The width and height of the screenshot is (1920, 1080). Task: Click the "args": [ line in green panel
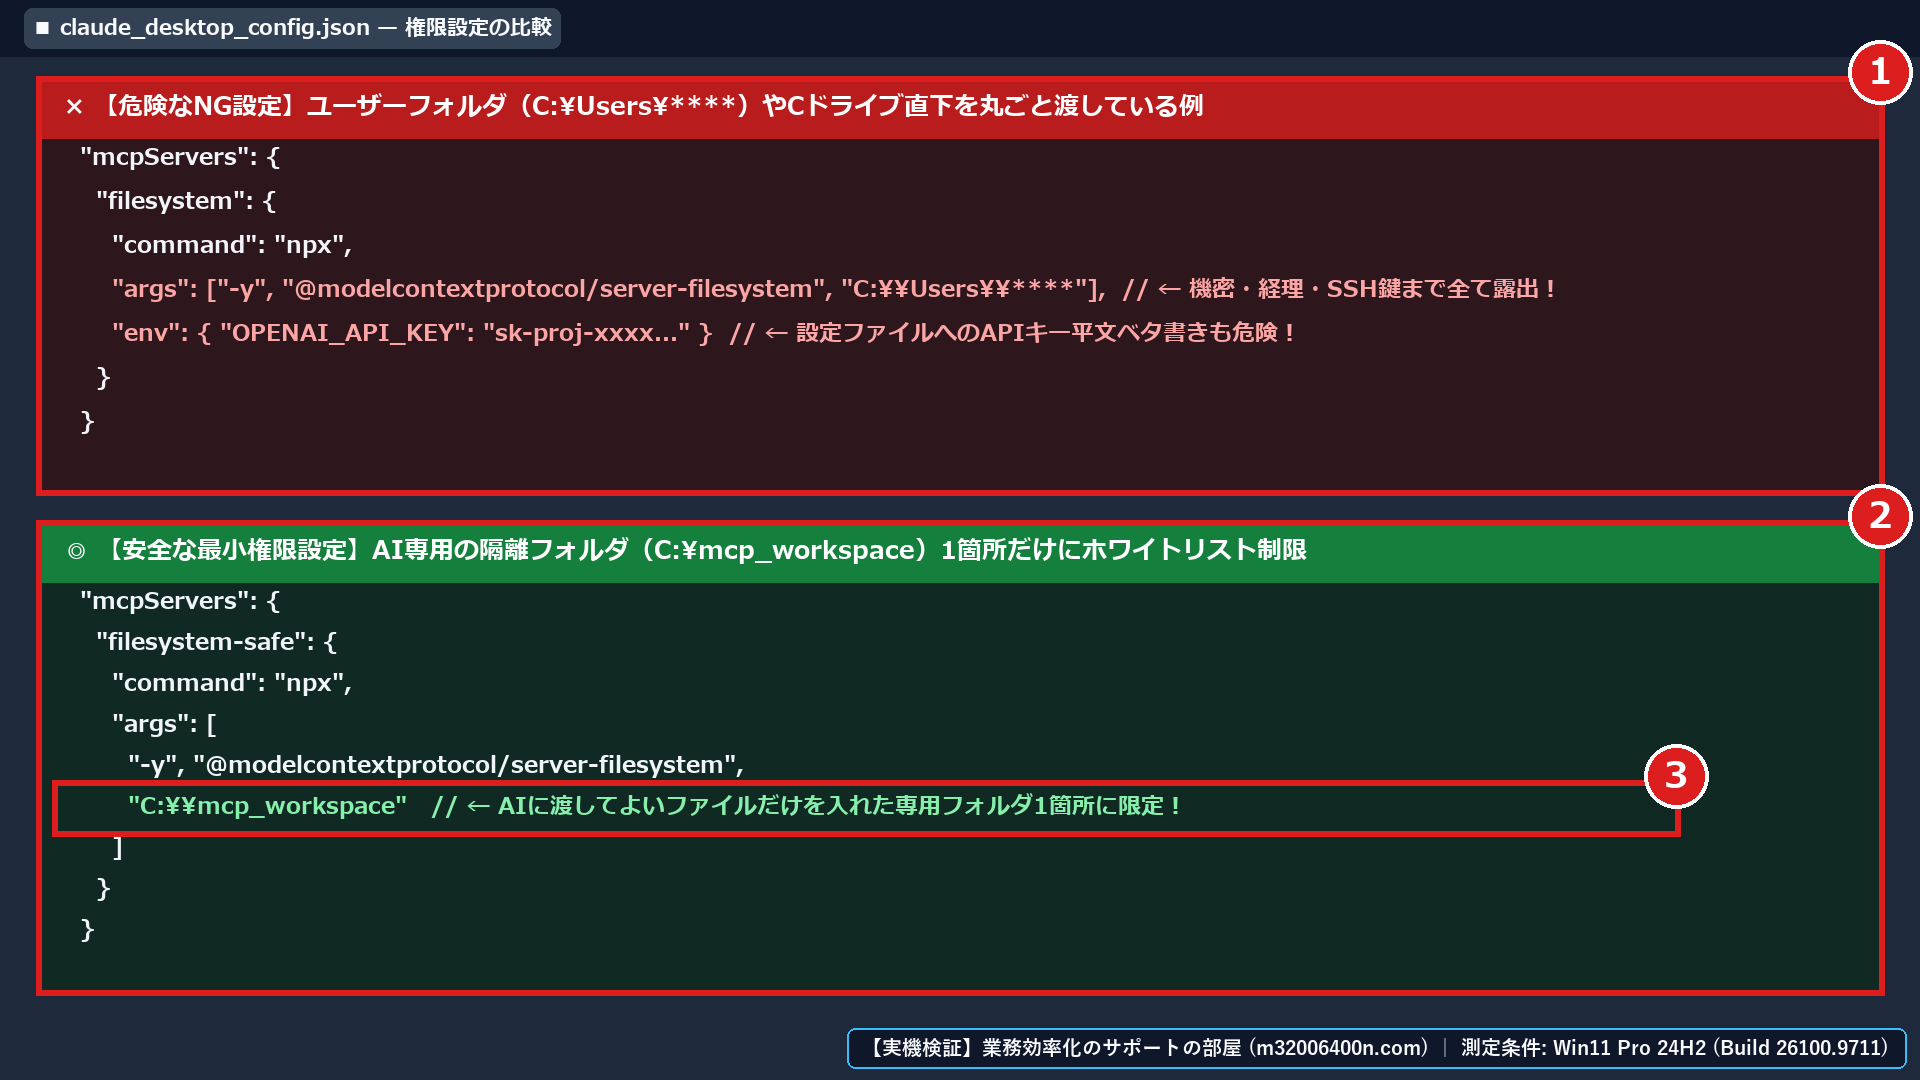pos(164,724)
